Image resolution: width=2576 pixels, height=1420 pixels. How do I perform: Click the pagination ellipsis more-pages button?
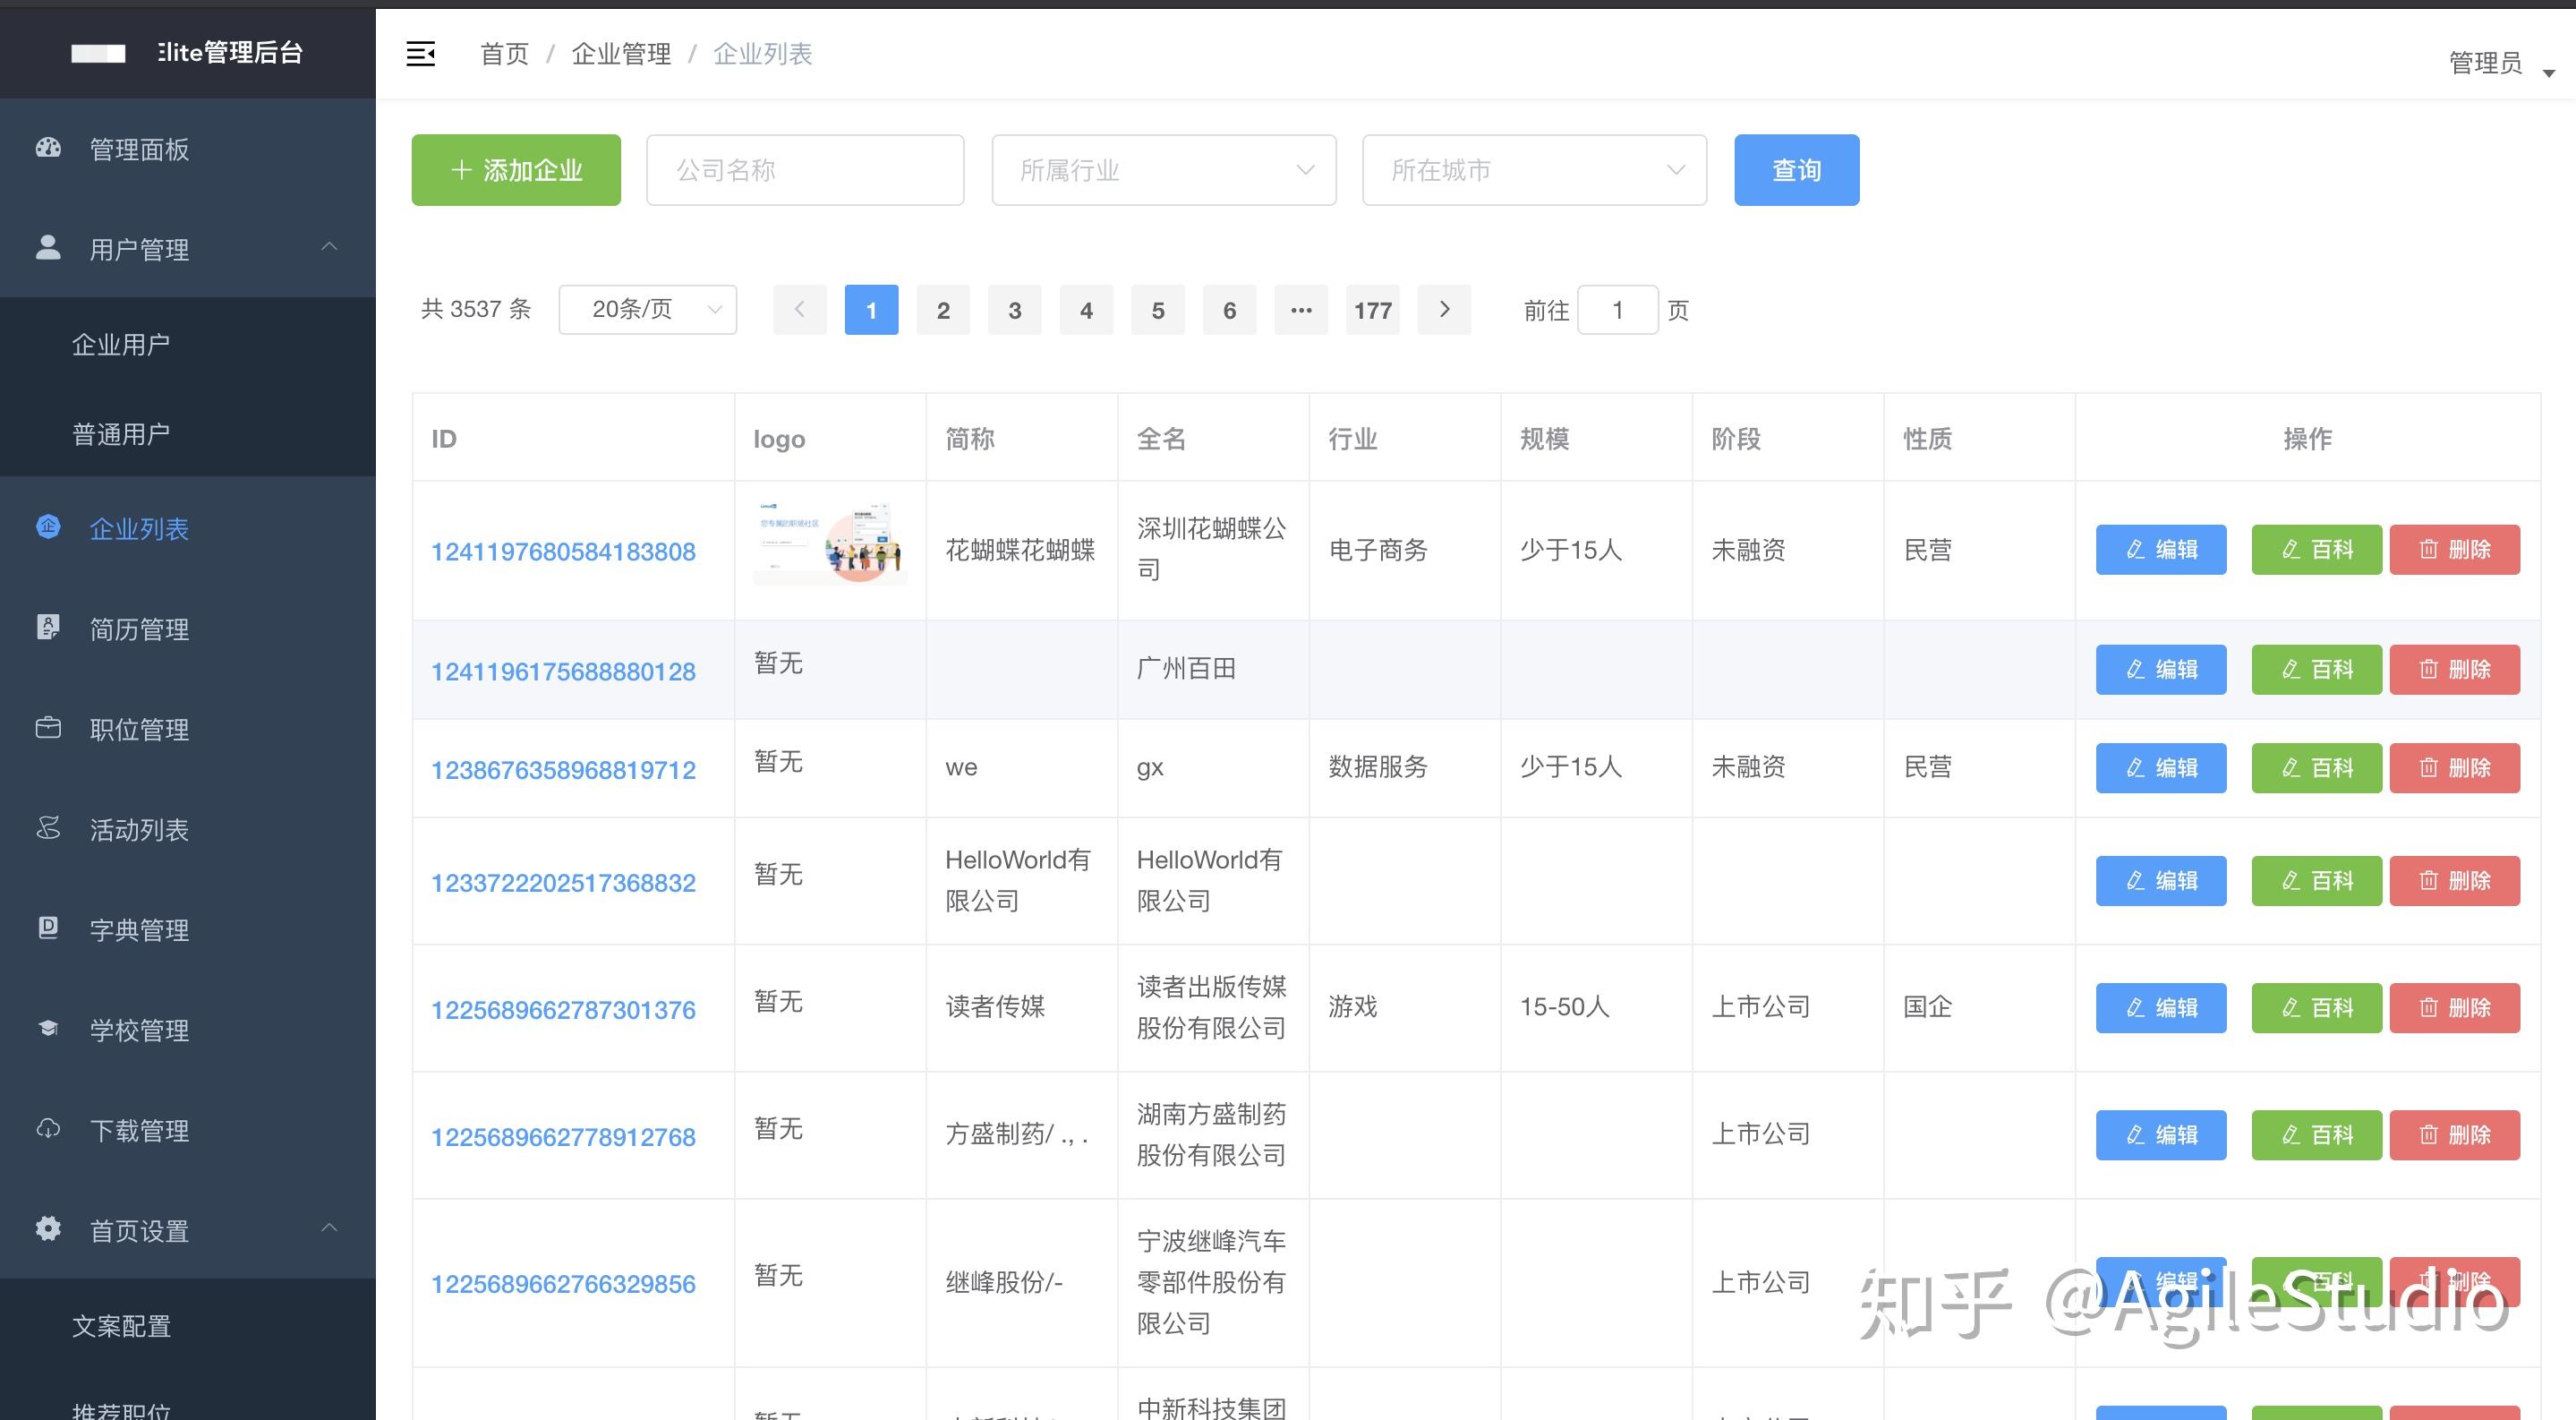[1301, 310]
